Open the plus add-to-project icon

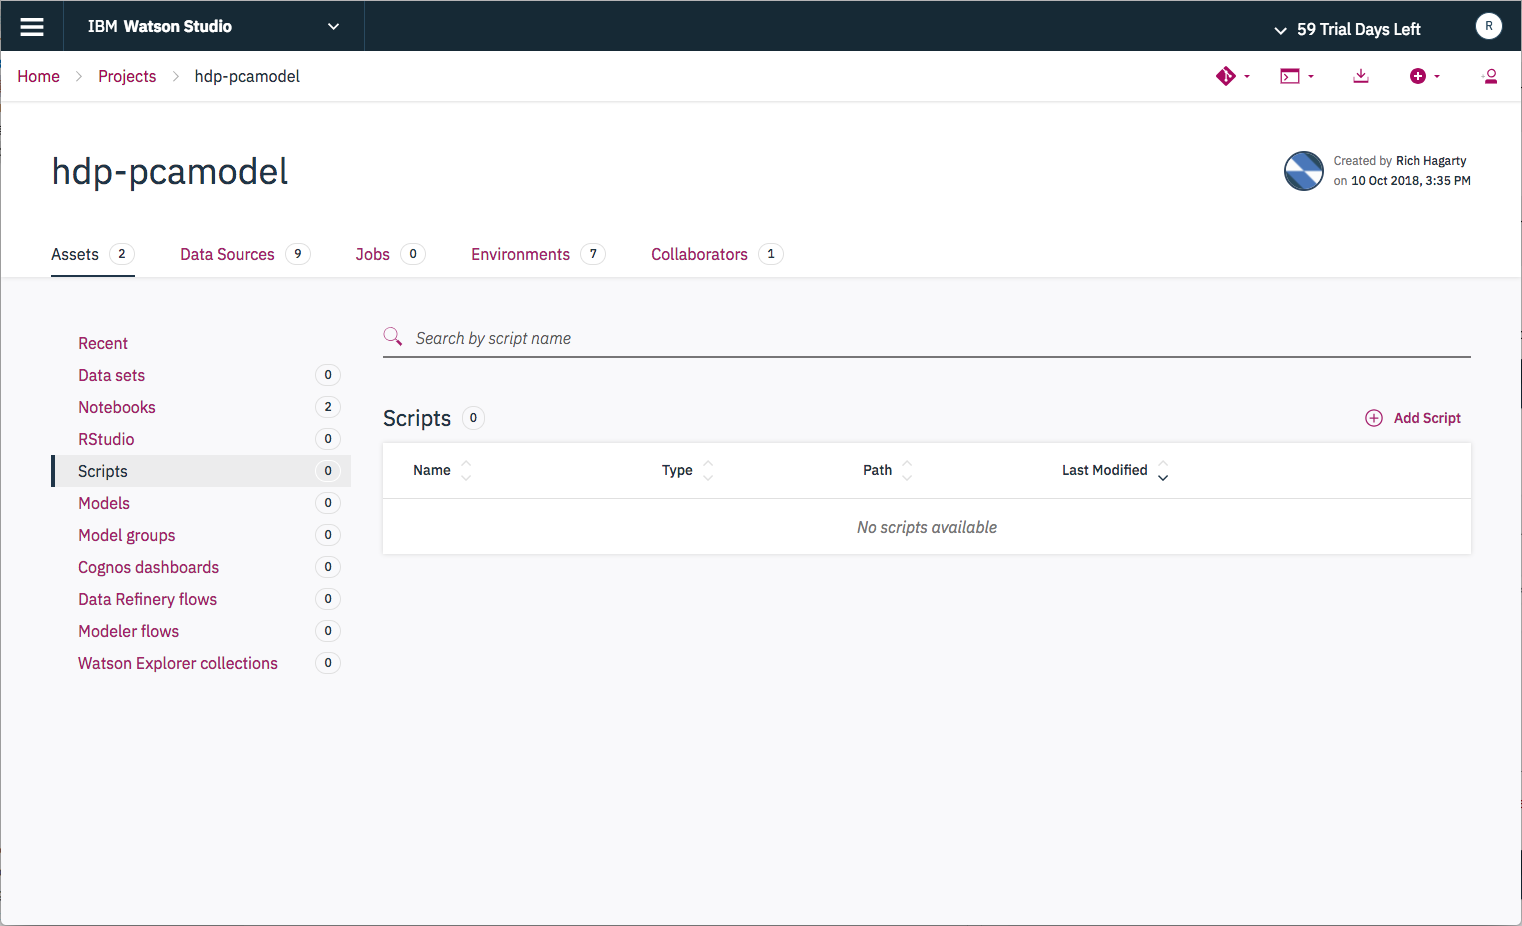(x=1417, y=76)
